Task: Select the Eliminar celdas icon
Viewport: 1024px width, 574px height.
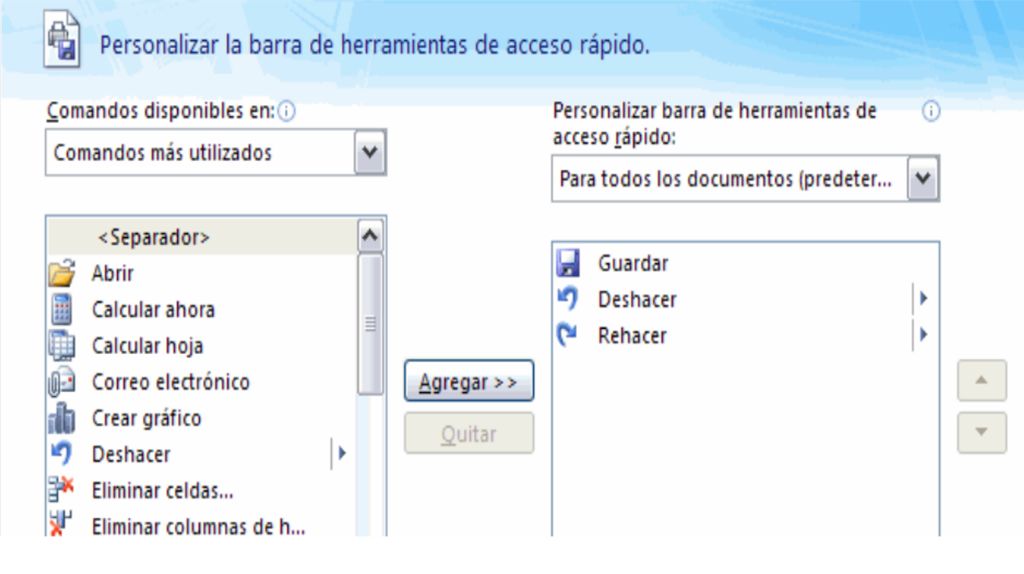Action: pos(62,490)
